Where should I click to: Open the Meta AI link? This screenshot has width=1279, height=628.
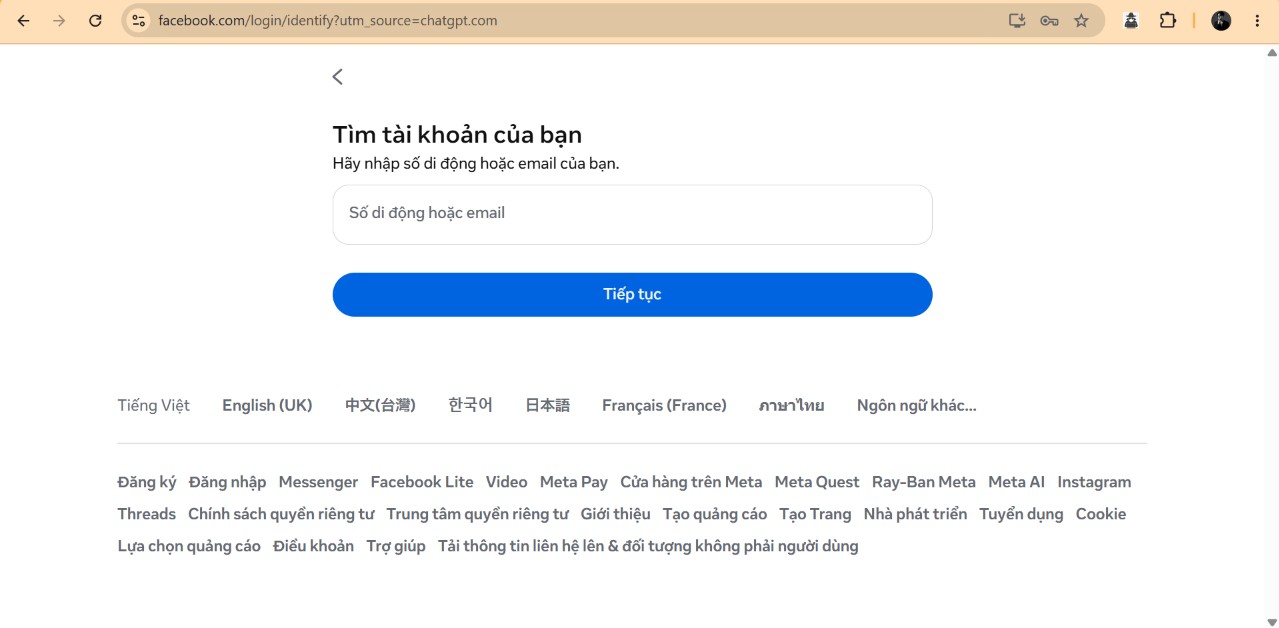(x=1016, y=482)
